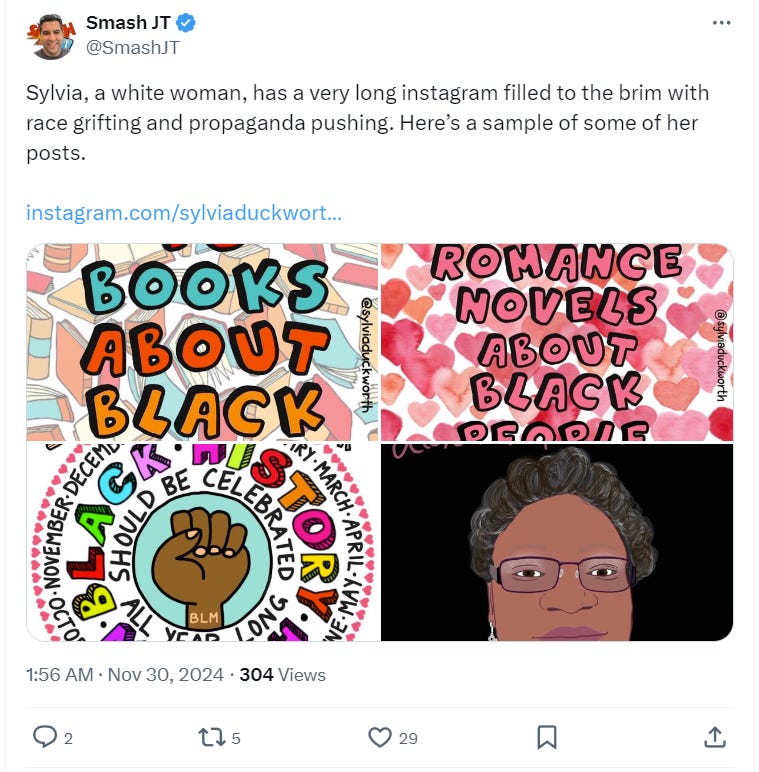The width and height of the screenshot is (759, 772).
Task: Open the Black History raised fist image
Action: click(x=202, y=542)
